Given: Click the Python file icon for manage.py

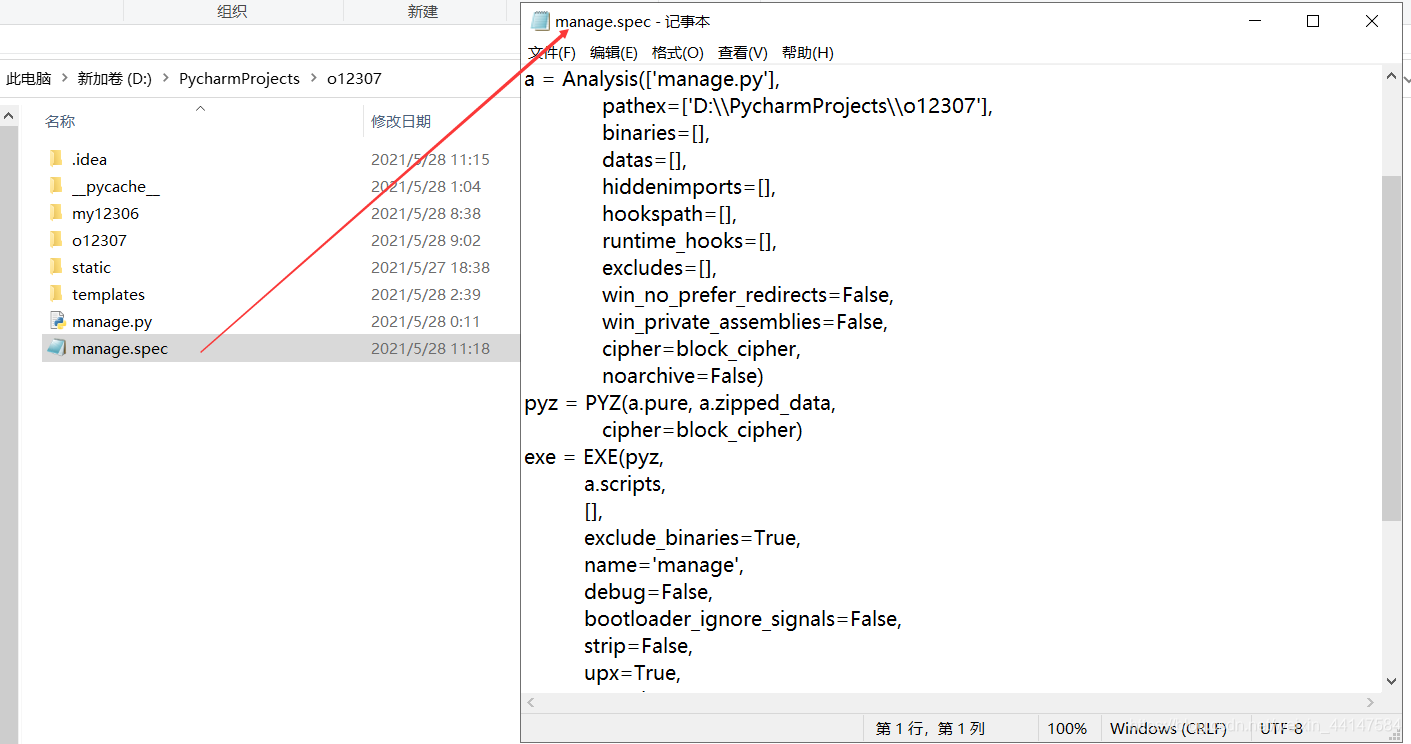Looking at the screenshot, I should (x=57, y=321).
